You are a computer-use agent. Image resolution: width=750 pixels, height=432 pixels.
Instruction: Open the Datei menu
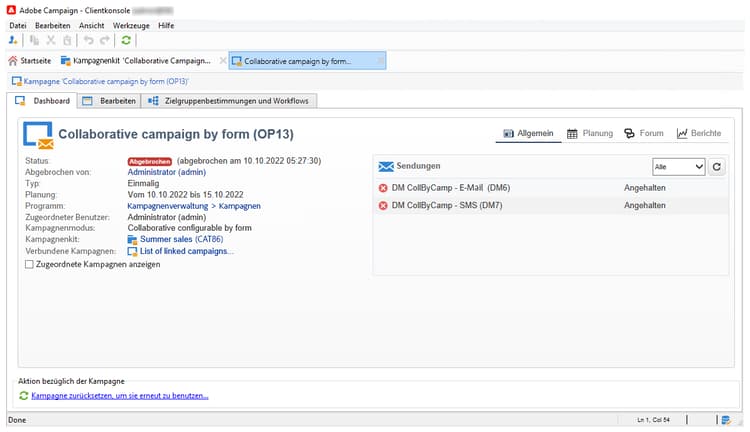[18, 25]
